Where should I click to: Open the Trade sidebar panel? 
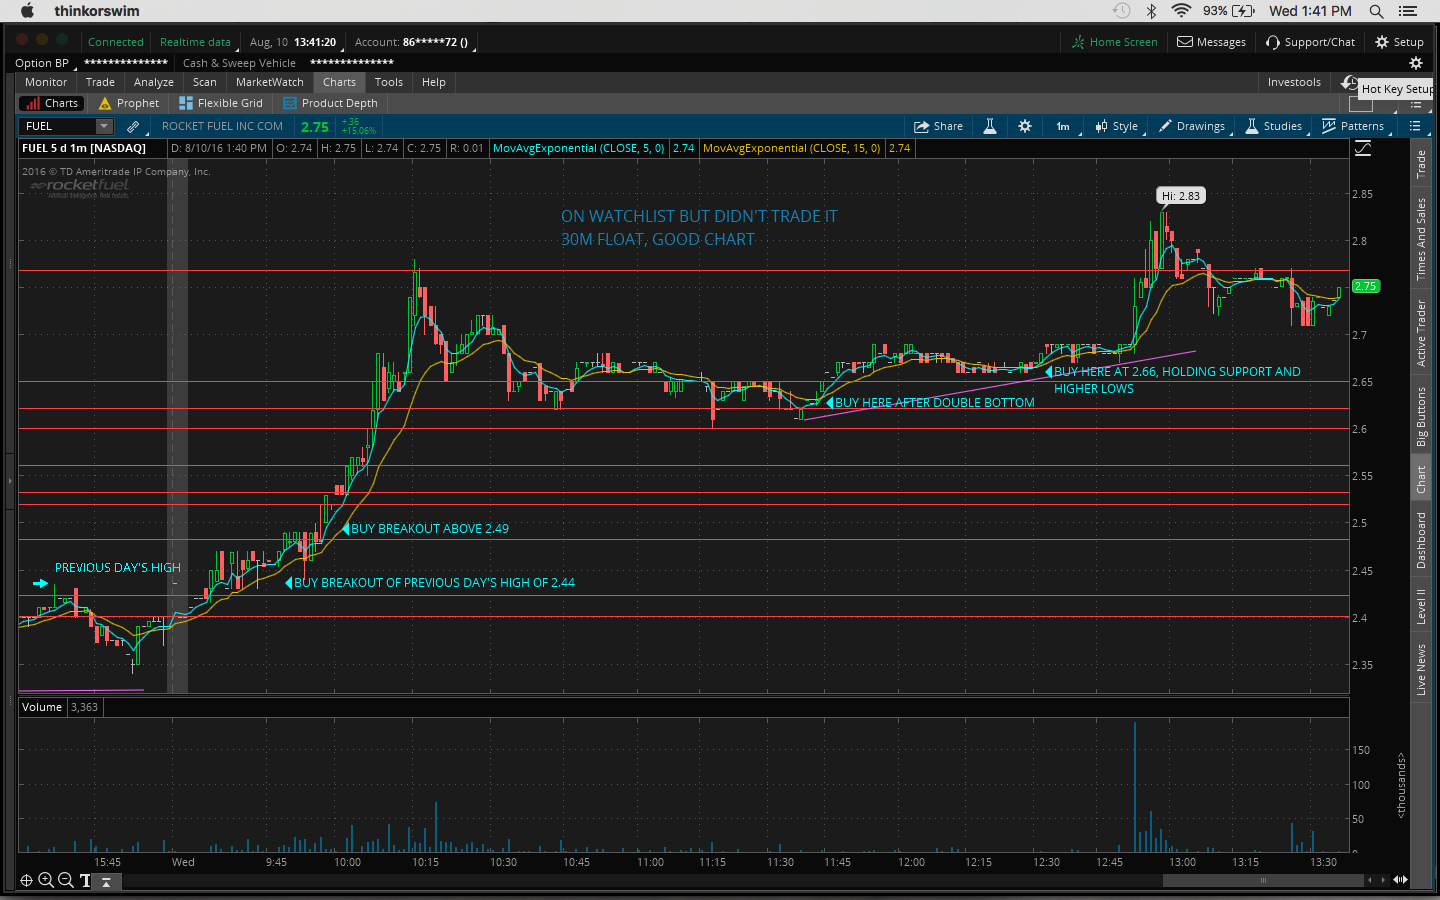[1421, 165]
